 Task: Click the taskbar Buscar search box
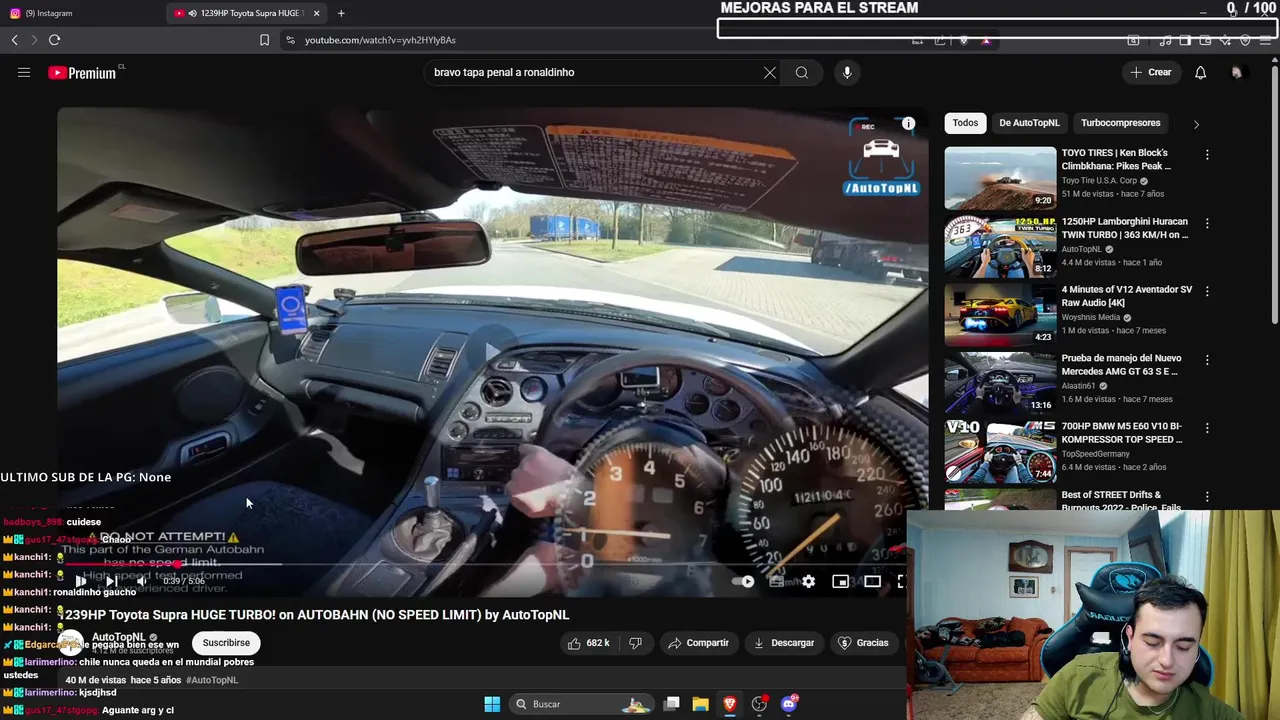click(582, 704)
